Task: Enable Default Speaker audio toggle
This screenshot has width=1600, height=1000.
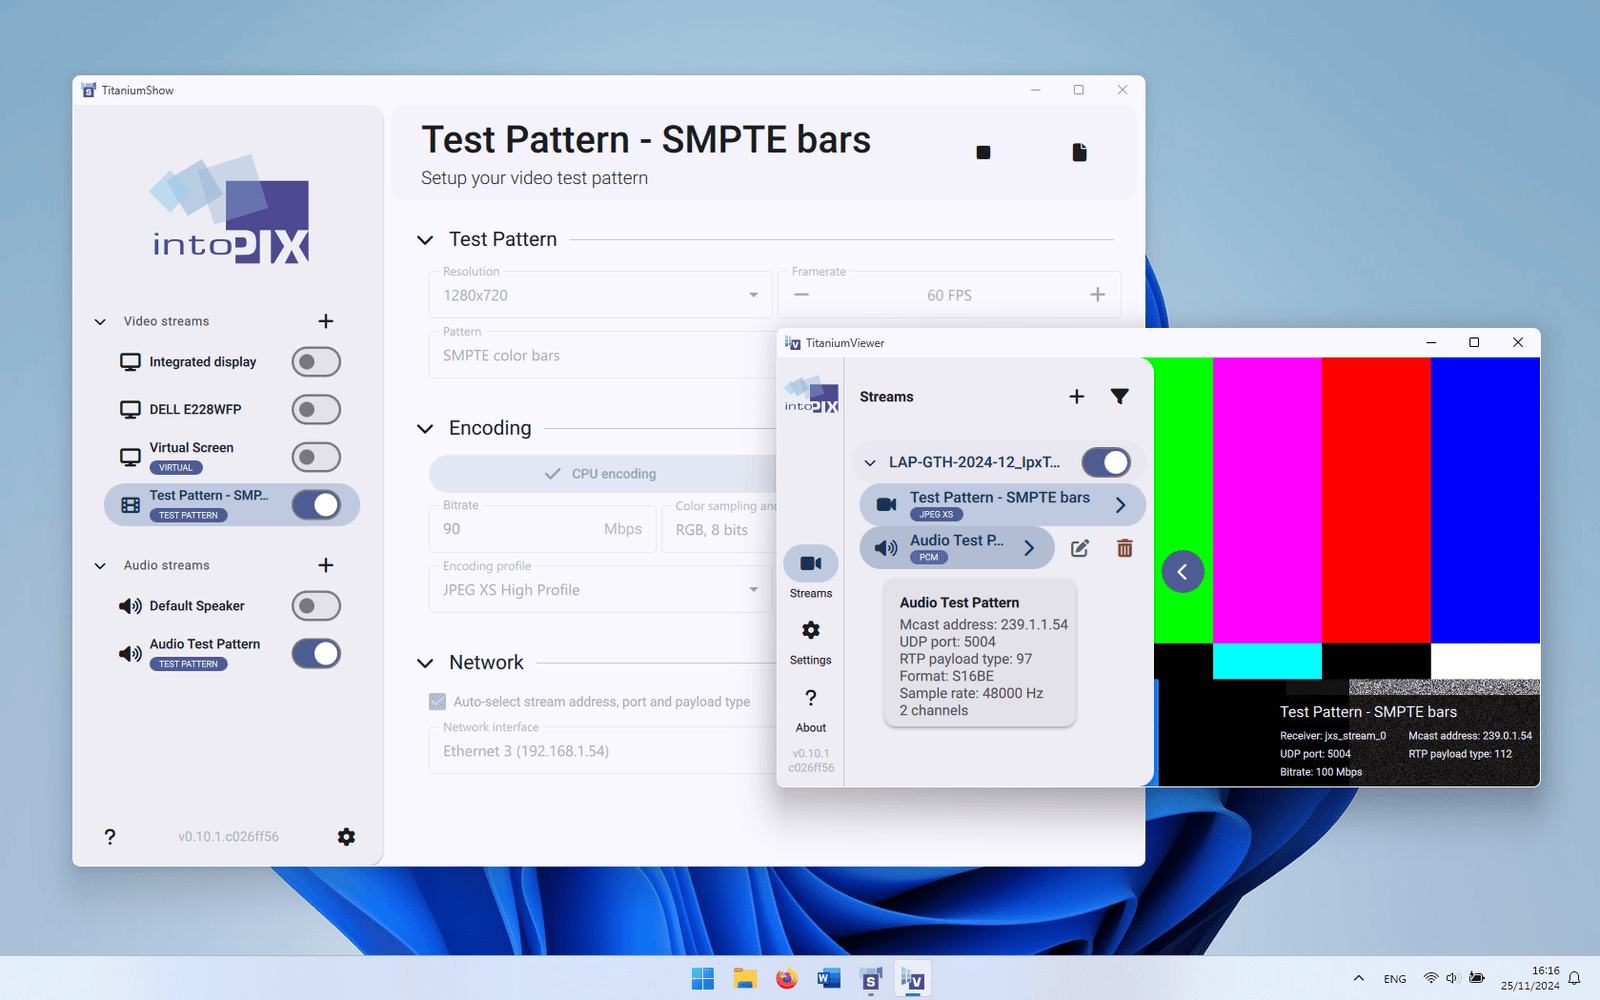Action: click(316, 606)
